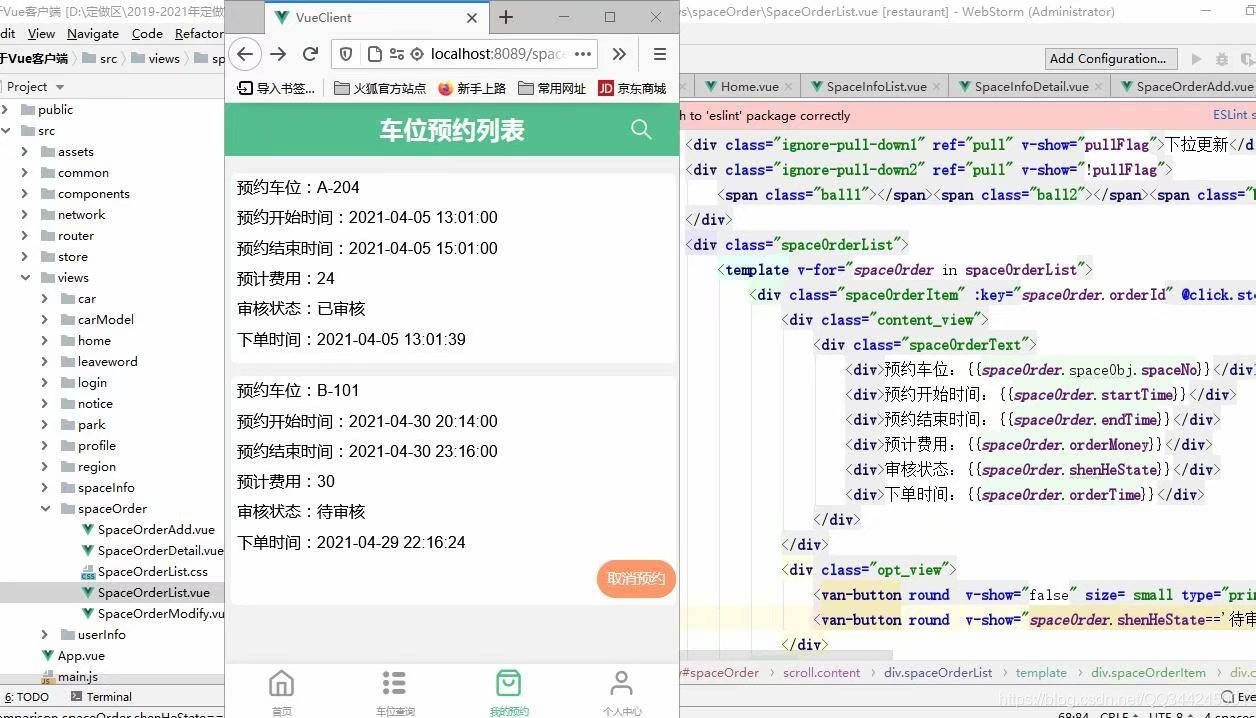This screenshot has height=718, width=1256.
Task: Open the Firefox hamburger menu
Action: point(659,54)
